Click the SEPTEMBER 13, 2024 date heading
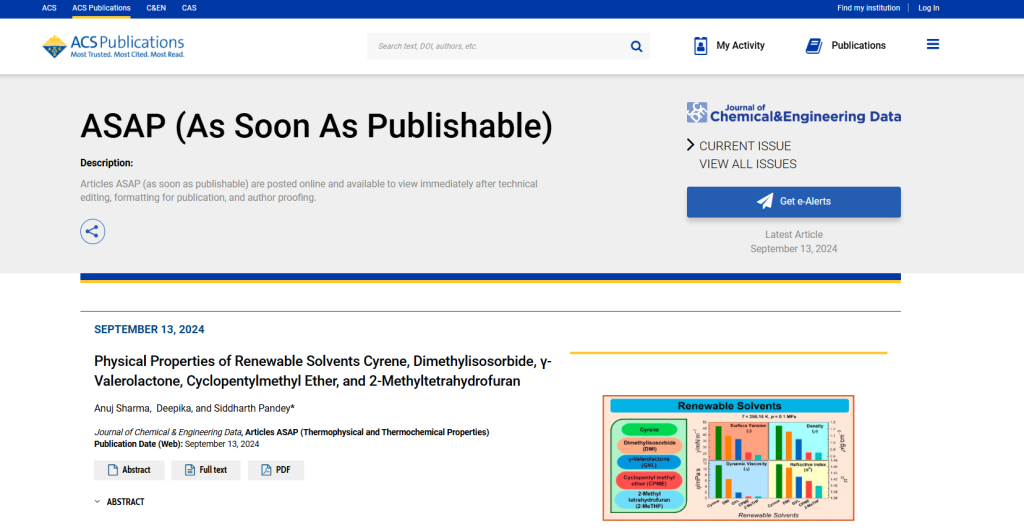The height and width of the screenshot is (531, 1024). (x=149, y=329)
